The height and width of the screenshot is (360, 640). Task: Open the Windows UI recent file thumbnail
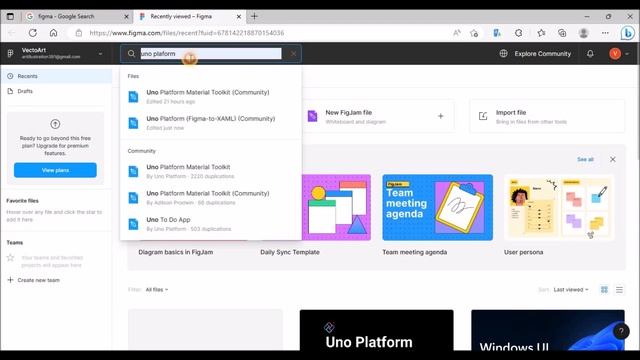(548, 330)
